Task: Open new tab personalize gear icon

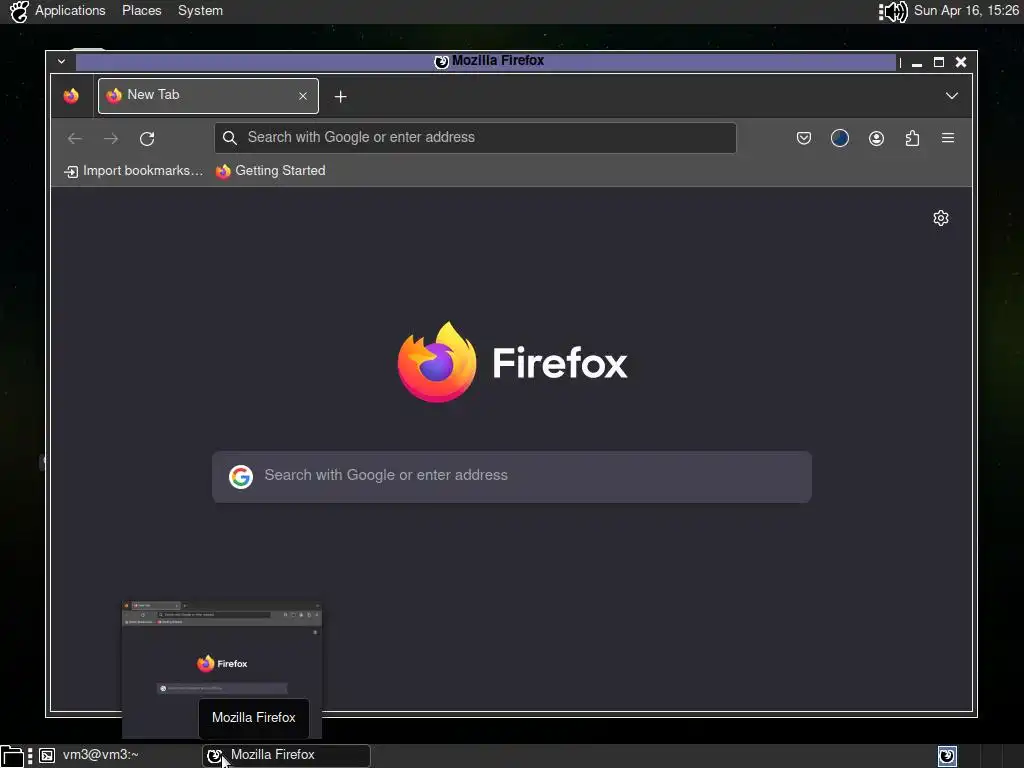Action: coord(940,218)
